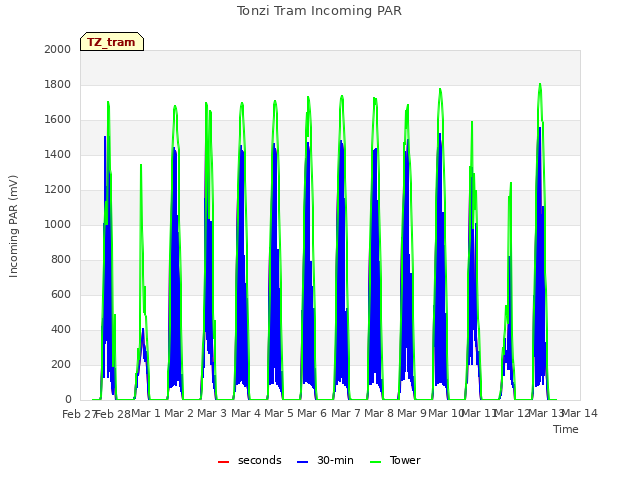640x480 pixels.
Task: Select the 'seconds' legend label
Action: click(260, 460)
